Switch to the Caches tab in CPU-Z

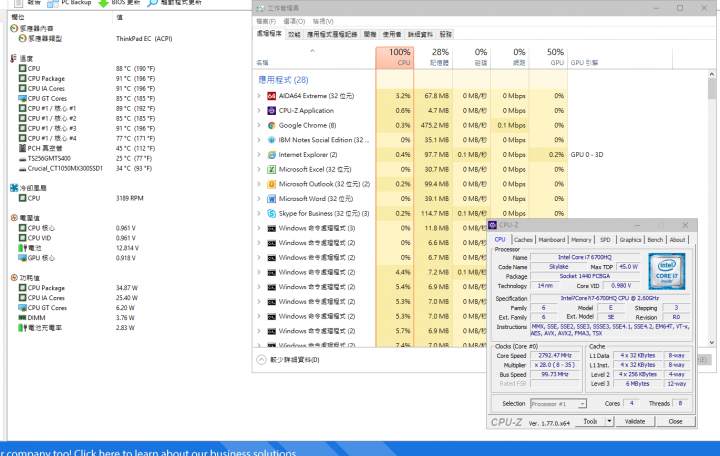pos(523,240)
